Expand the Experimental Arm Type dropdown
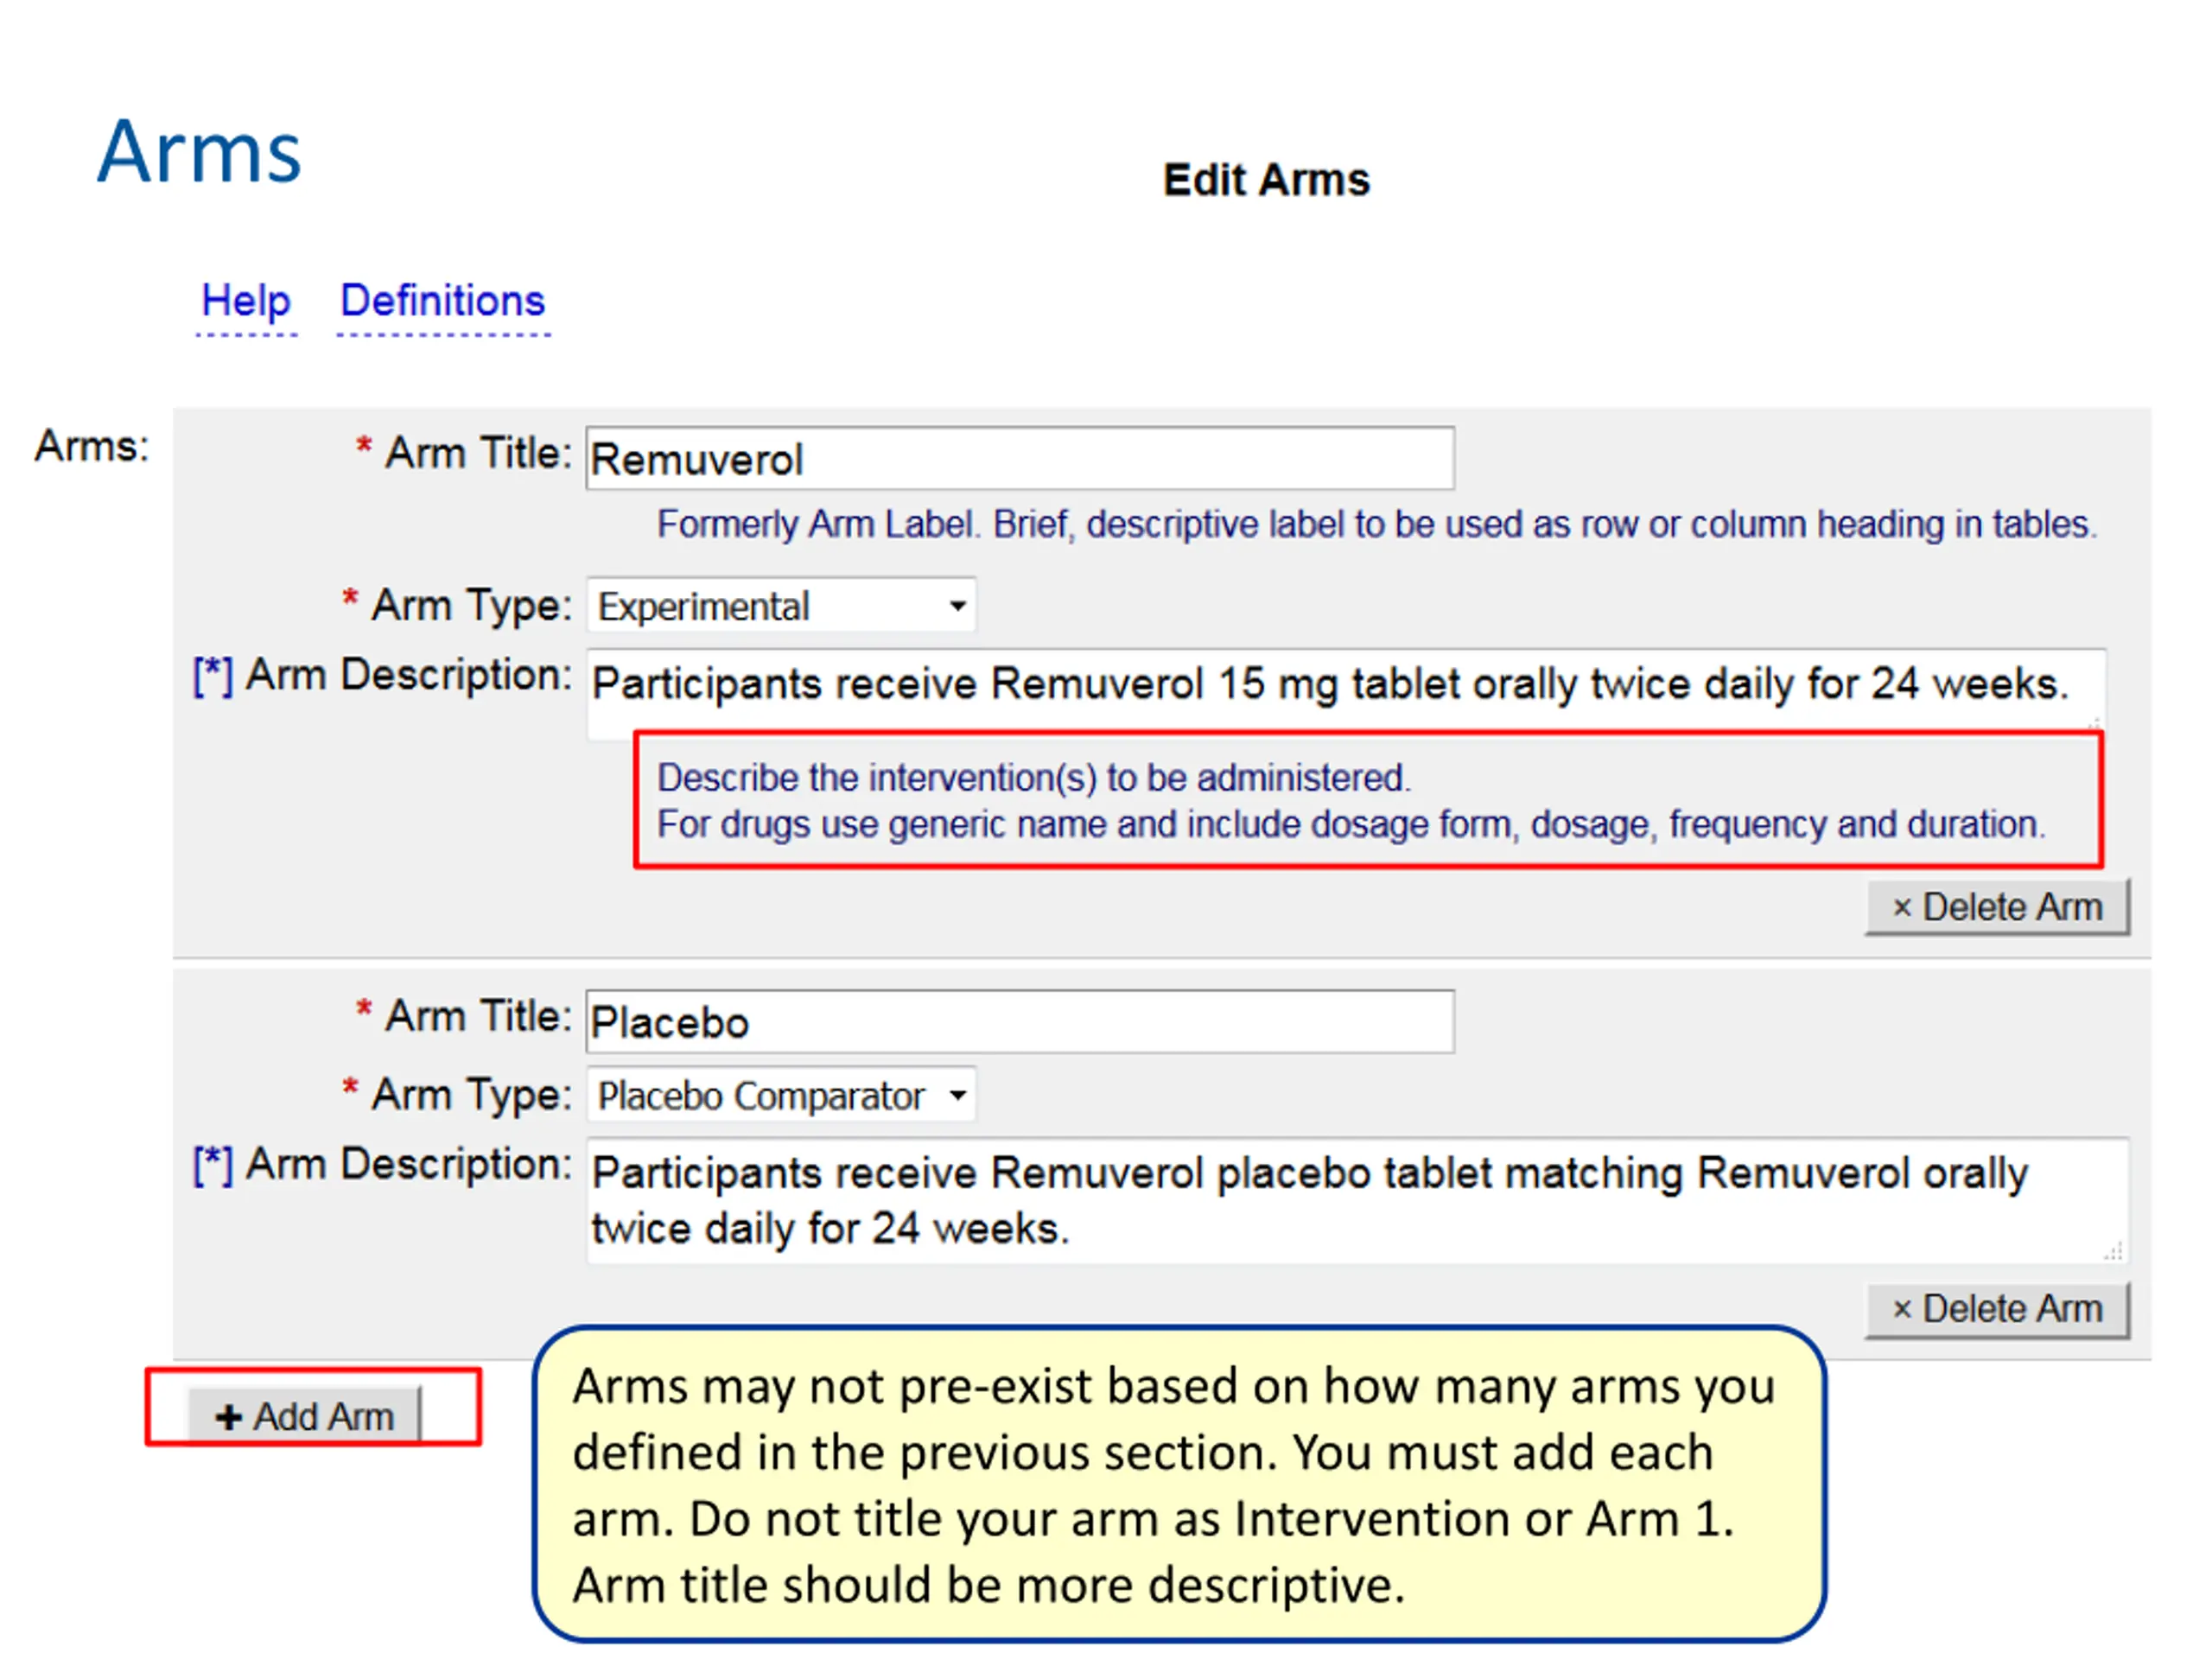2212x1659 pixels. click(781, 606)
